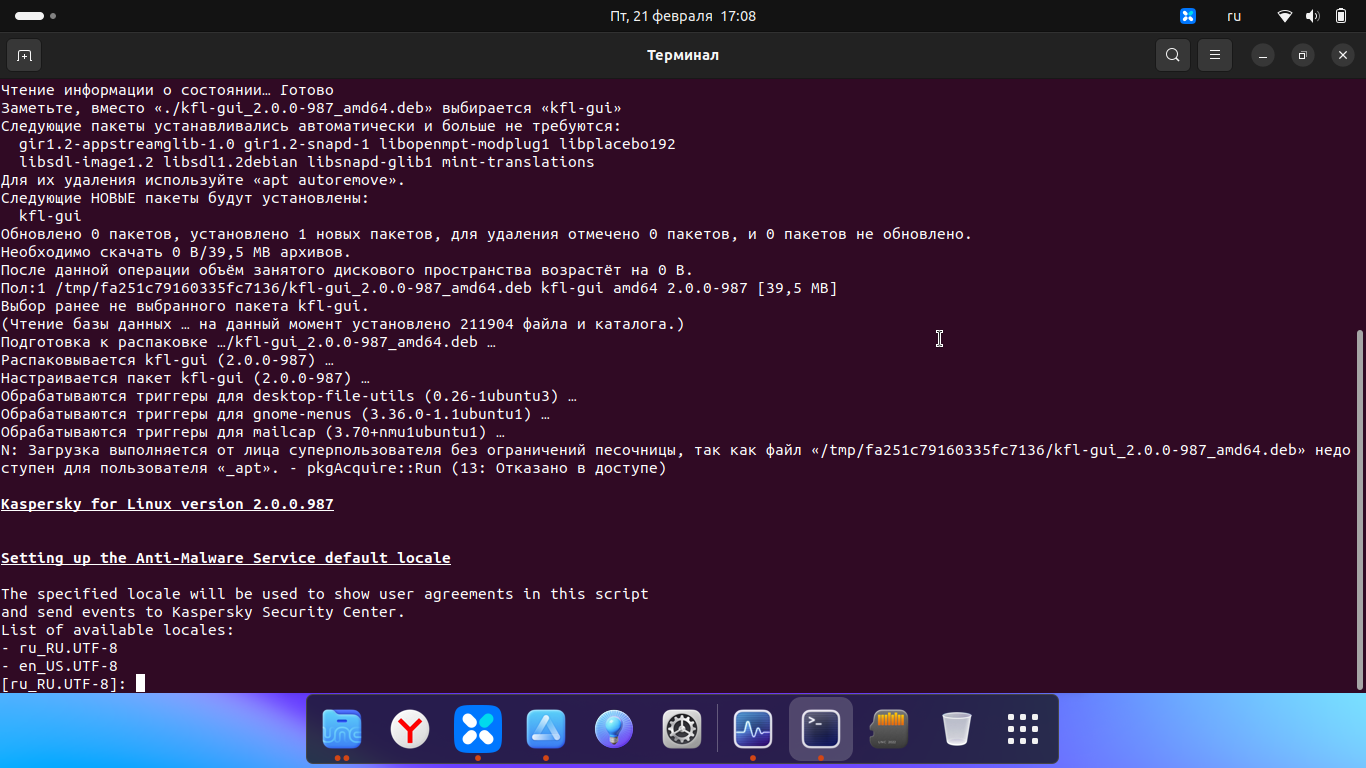Screen dimensions: 1366x768
Task: Open the Wi-Fi status indicator
Action: point(1285,16)
